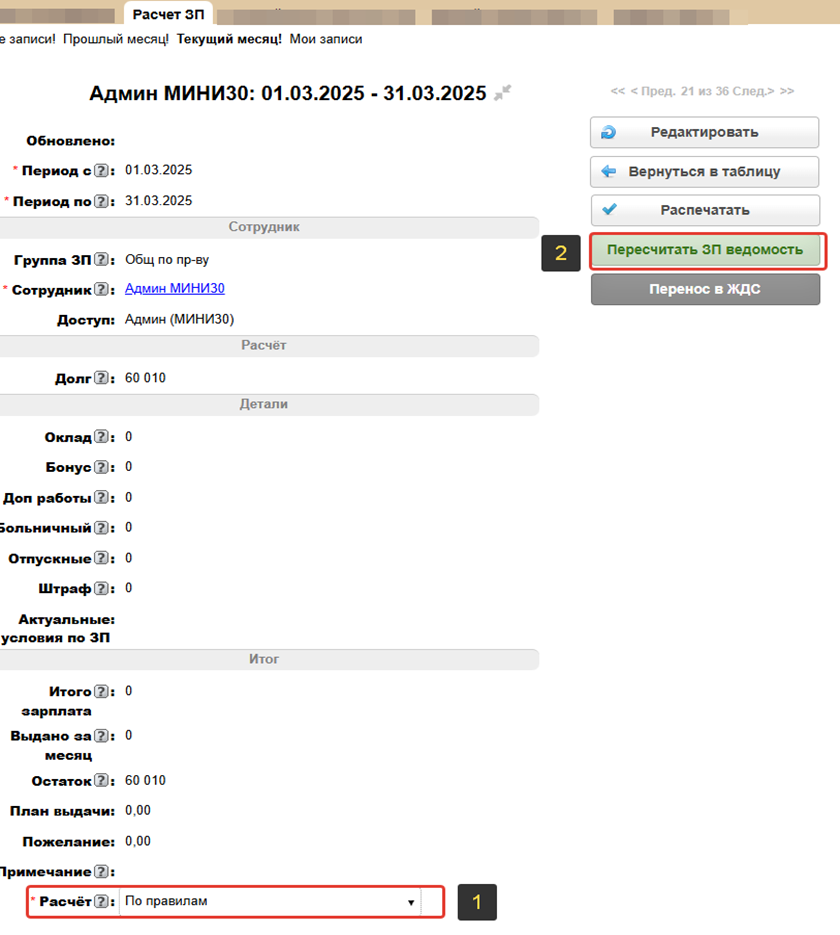This screenshot has width=840, height=935.
Task: Click the Распечатать button
Action: click(704, 210)
